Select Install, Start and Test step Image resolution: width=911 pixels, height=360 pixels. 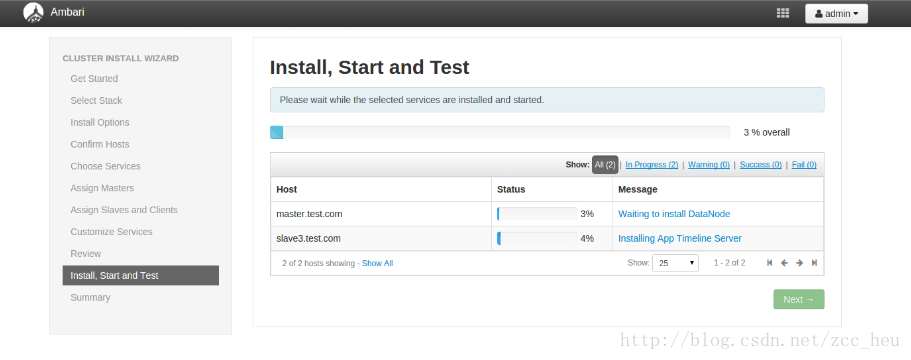coord(141,276)
